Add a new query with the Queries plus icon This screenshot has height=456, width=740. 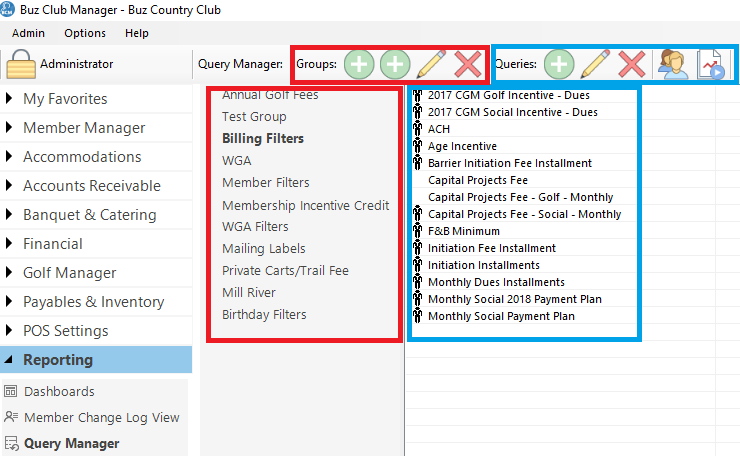559,65
